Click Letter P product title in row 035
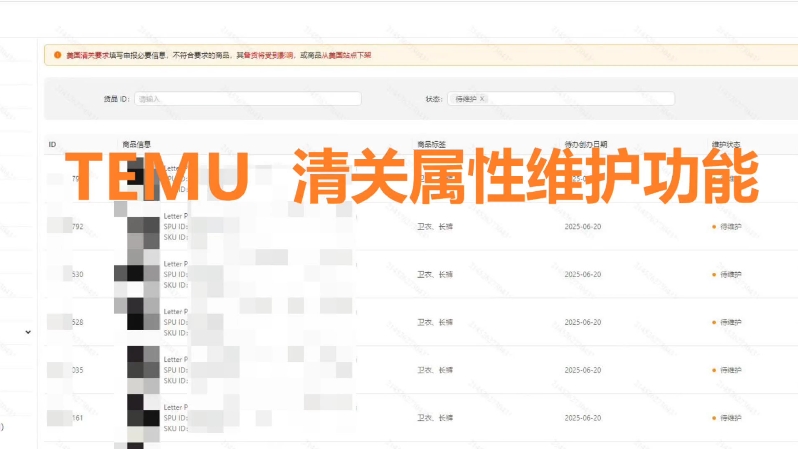 point(176,359)
